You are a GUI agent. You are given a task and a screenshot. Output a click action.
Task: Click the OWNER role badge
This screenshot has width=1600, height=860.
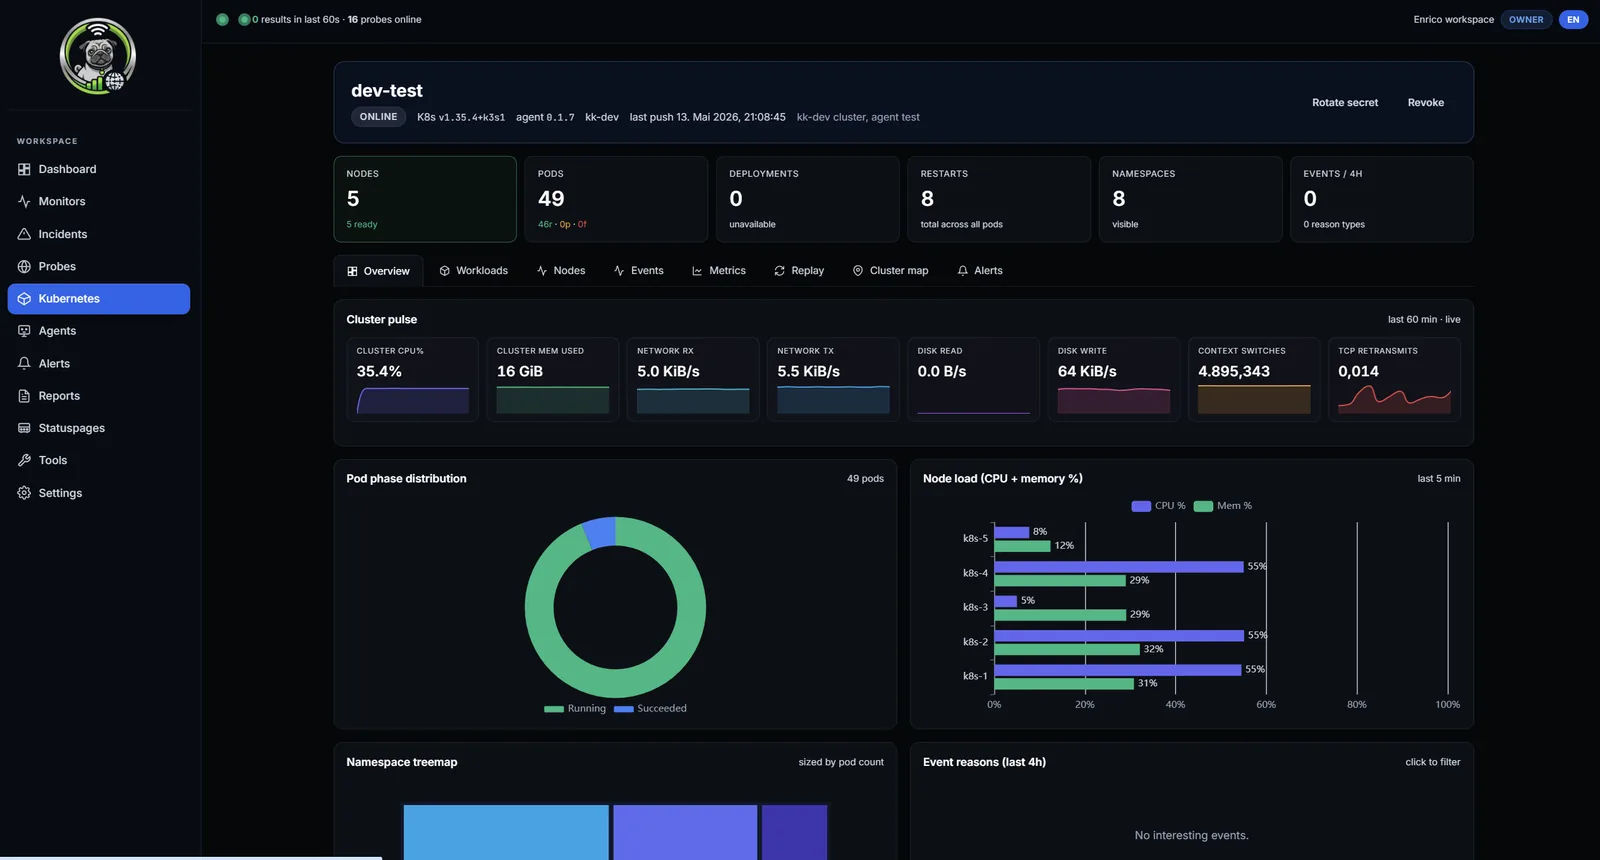click(x=1526, y=19)
